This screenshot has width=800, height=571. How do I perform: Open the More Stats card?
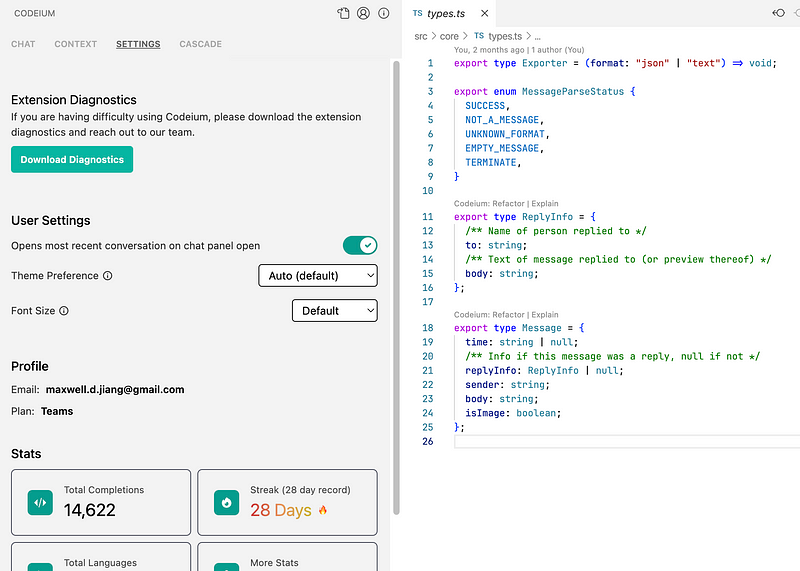pyautogui.click(x=287, y=556)
